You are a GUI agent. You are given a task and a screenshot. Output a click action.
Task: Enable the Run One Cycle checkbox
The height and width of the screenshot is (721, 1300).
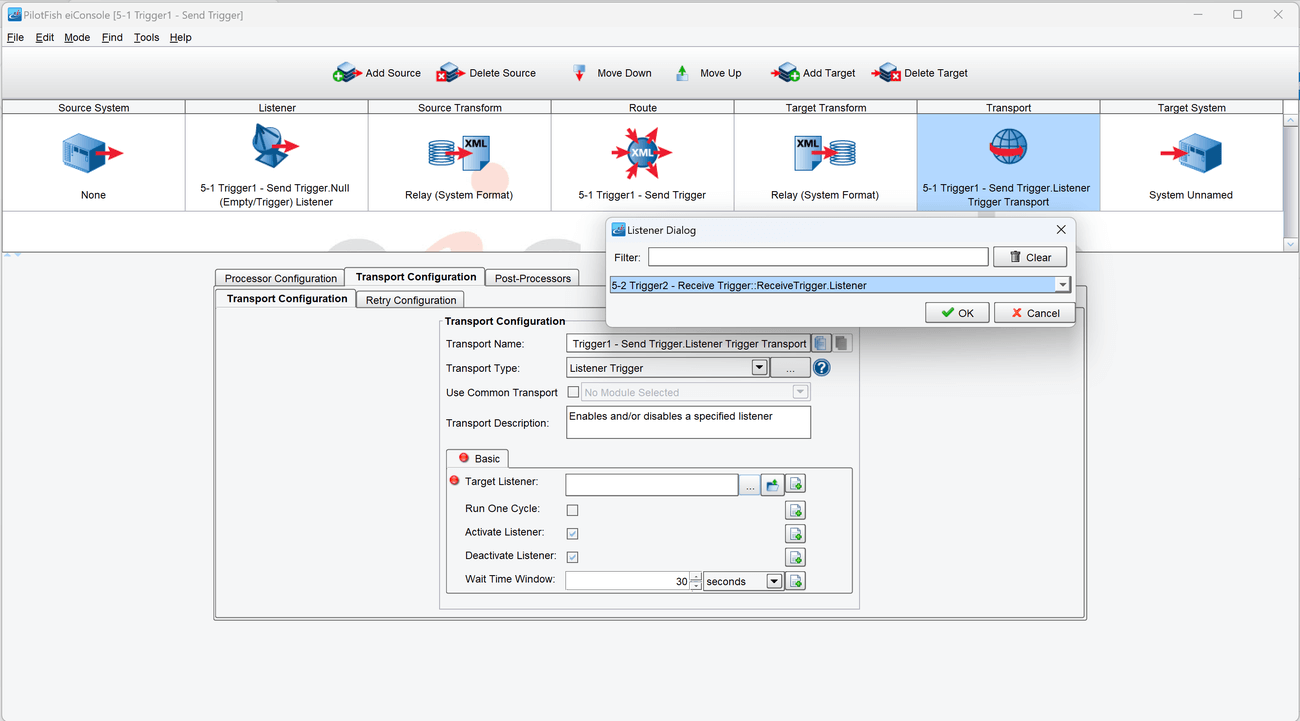pyautogui.click(x=573, y=510)
